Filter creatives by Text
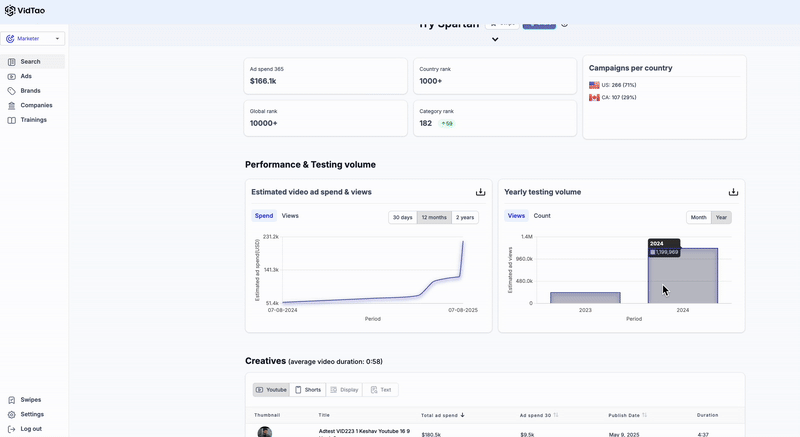 tap(381, 390)
